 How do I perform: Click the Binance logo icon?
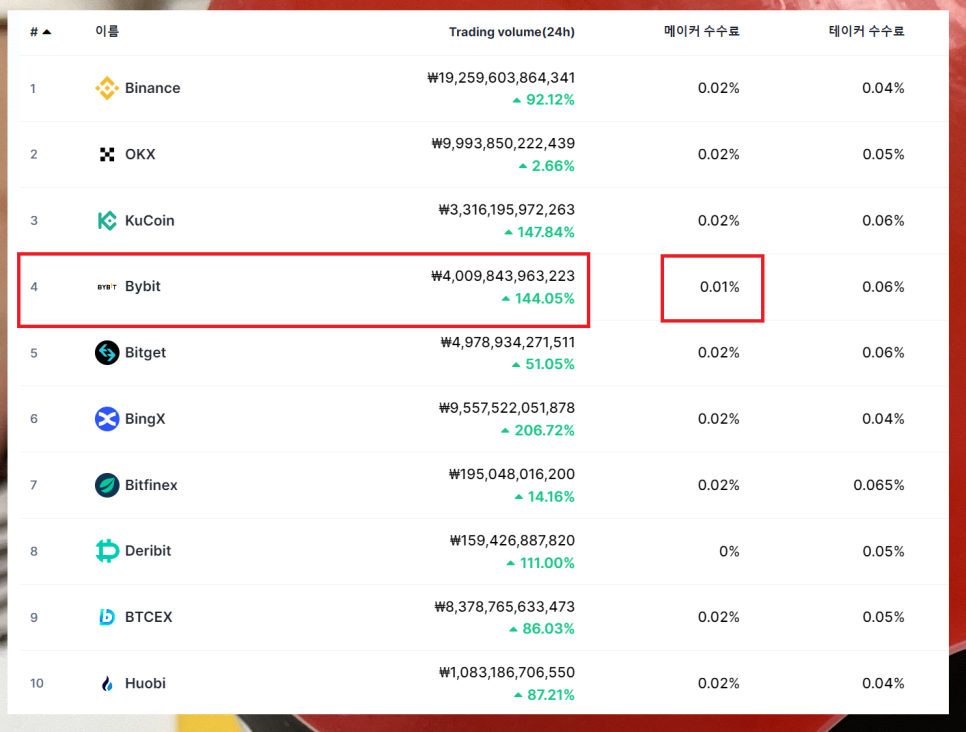point(107,88)
